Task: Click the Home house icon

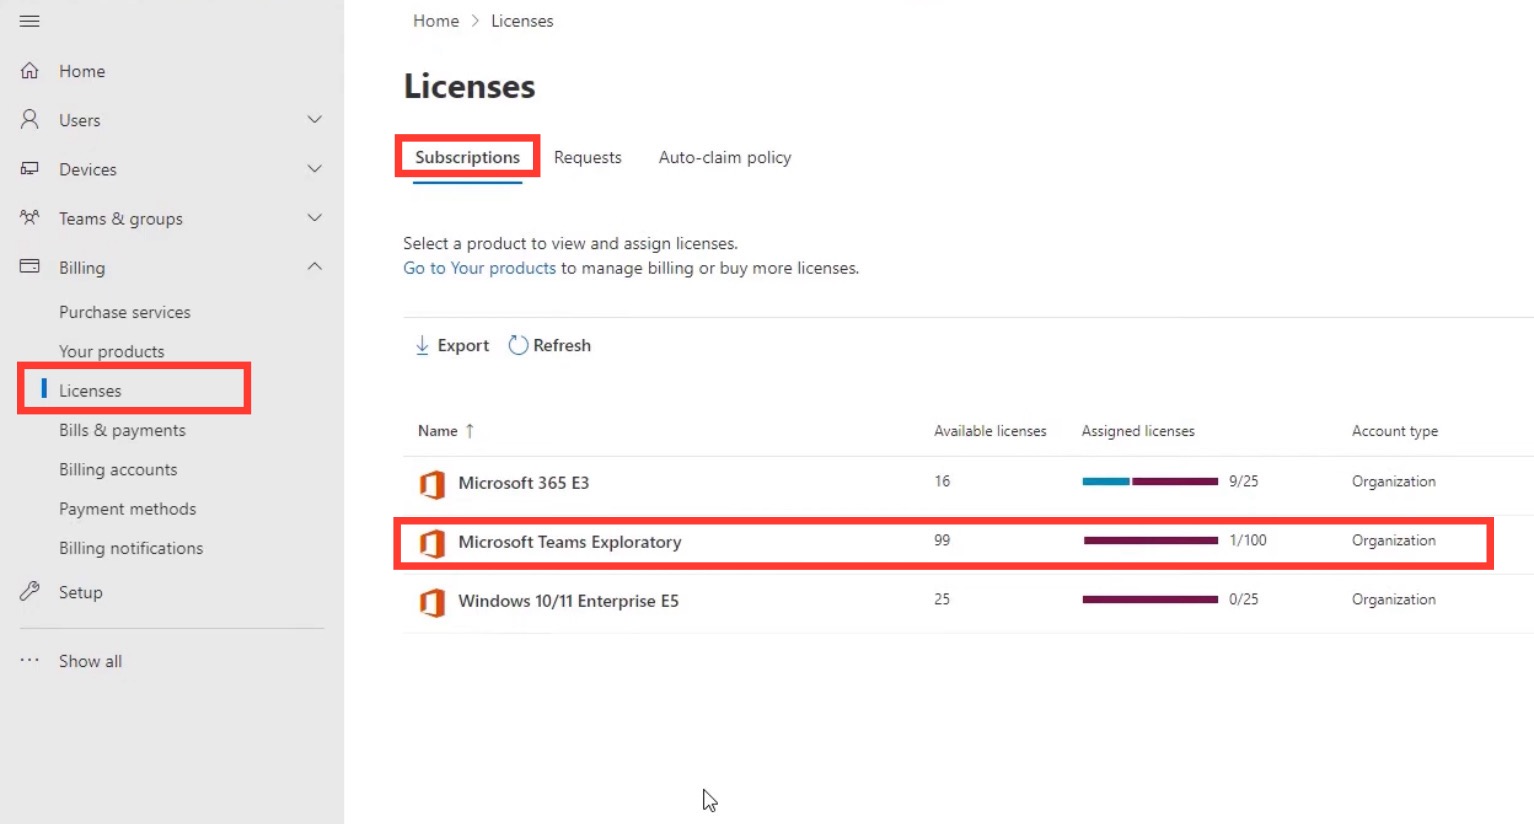Action: coord(30,71)
